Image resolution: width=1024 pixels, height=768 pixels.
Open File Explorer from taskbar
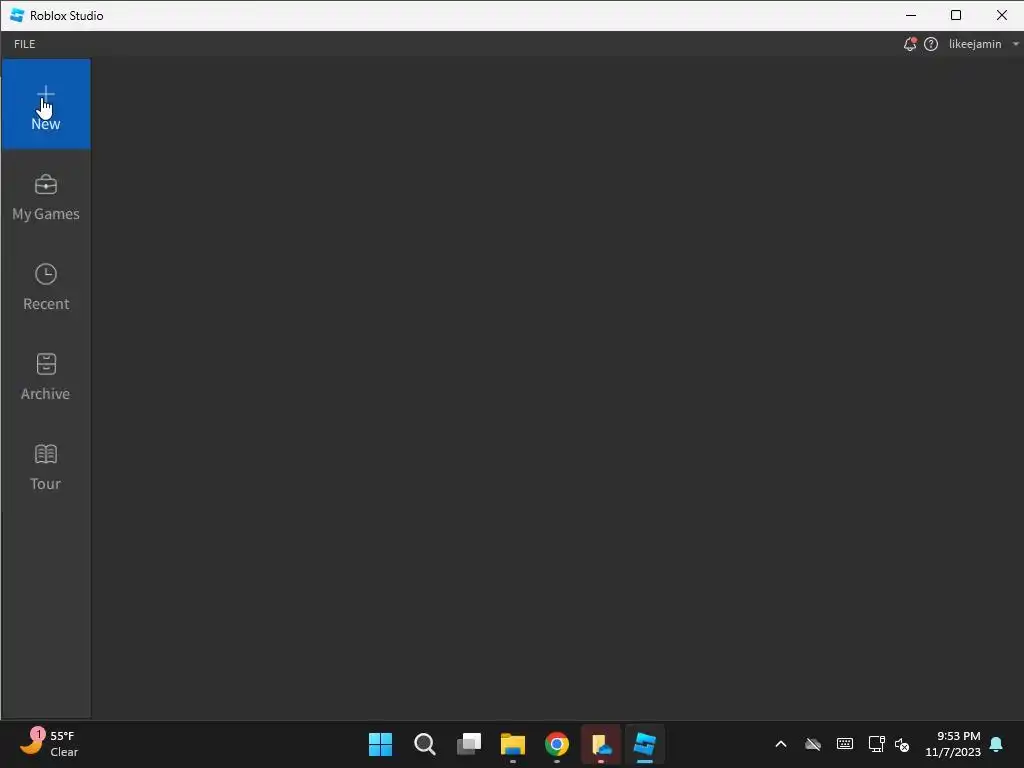point(513,744)
